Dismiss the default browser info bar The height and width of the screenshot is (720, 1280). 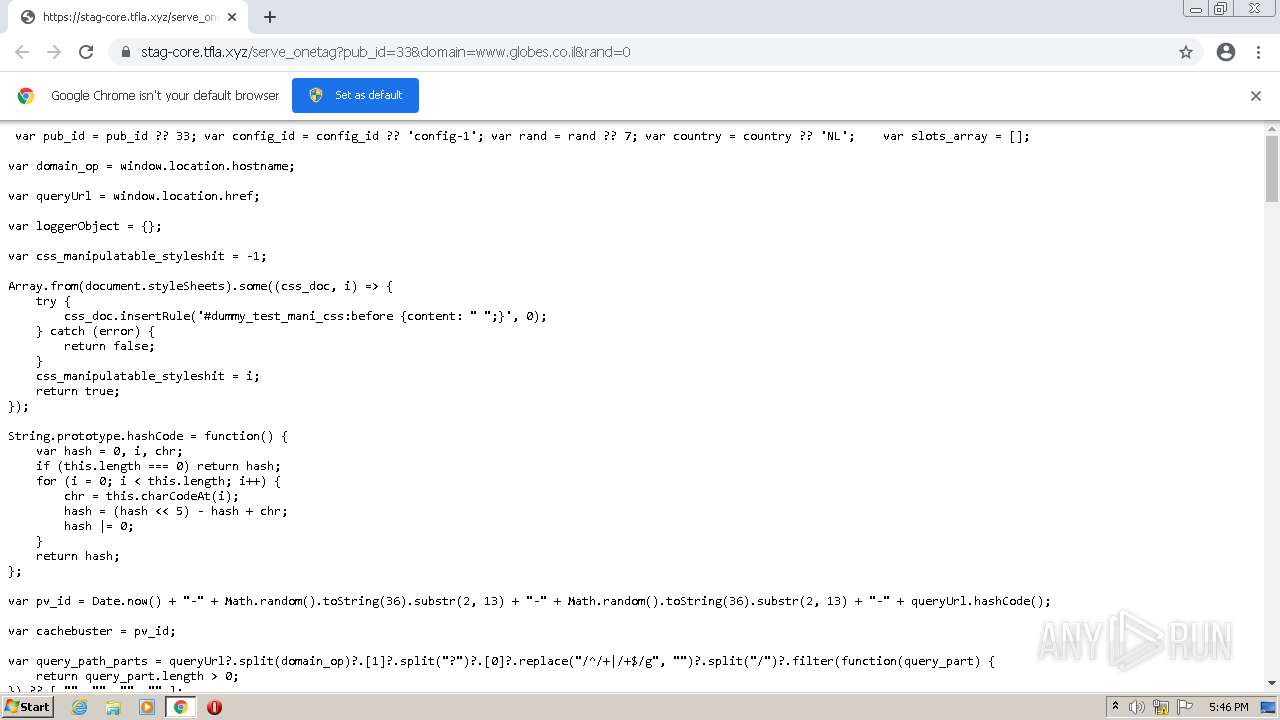[1256, 96]
